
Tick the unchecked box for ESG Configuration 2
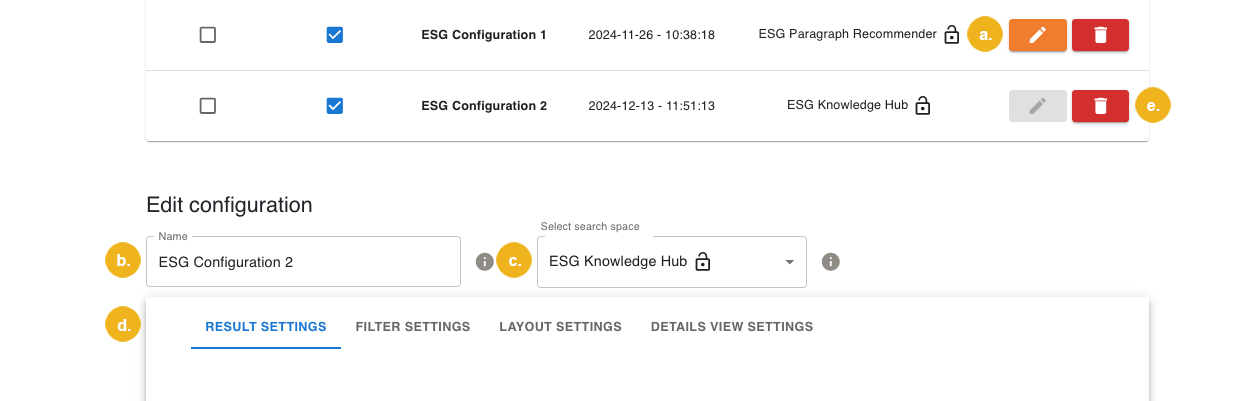point(208,106)
